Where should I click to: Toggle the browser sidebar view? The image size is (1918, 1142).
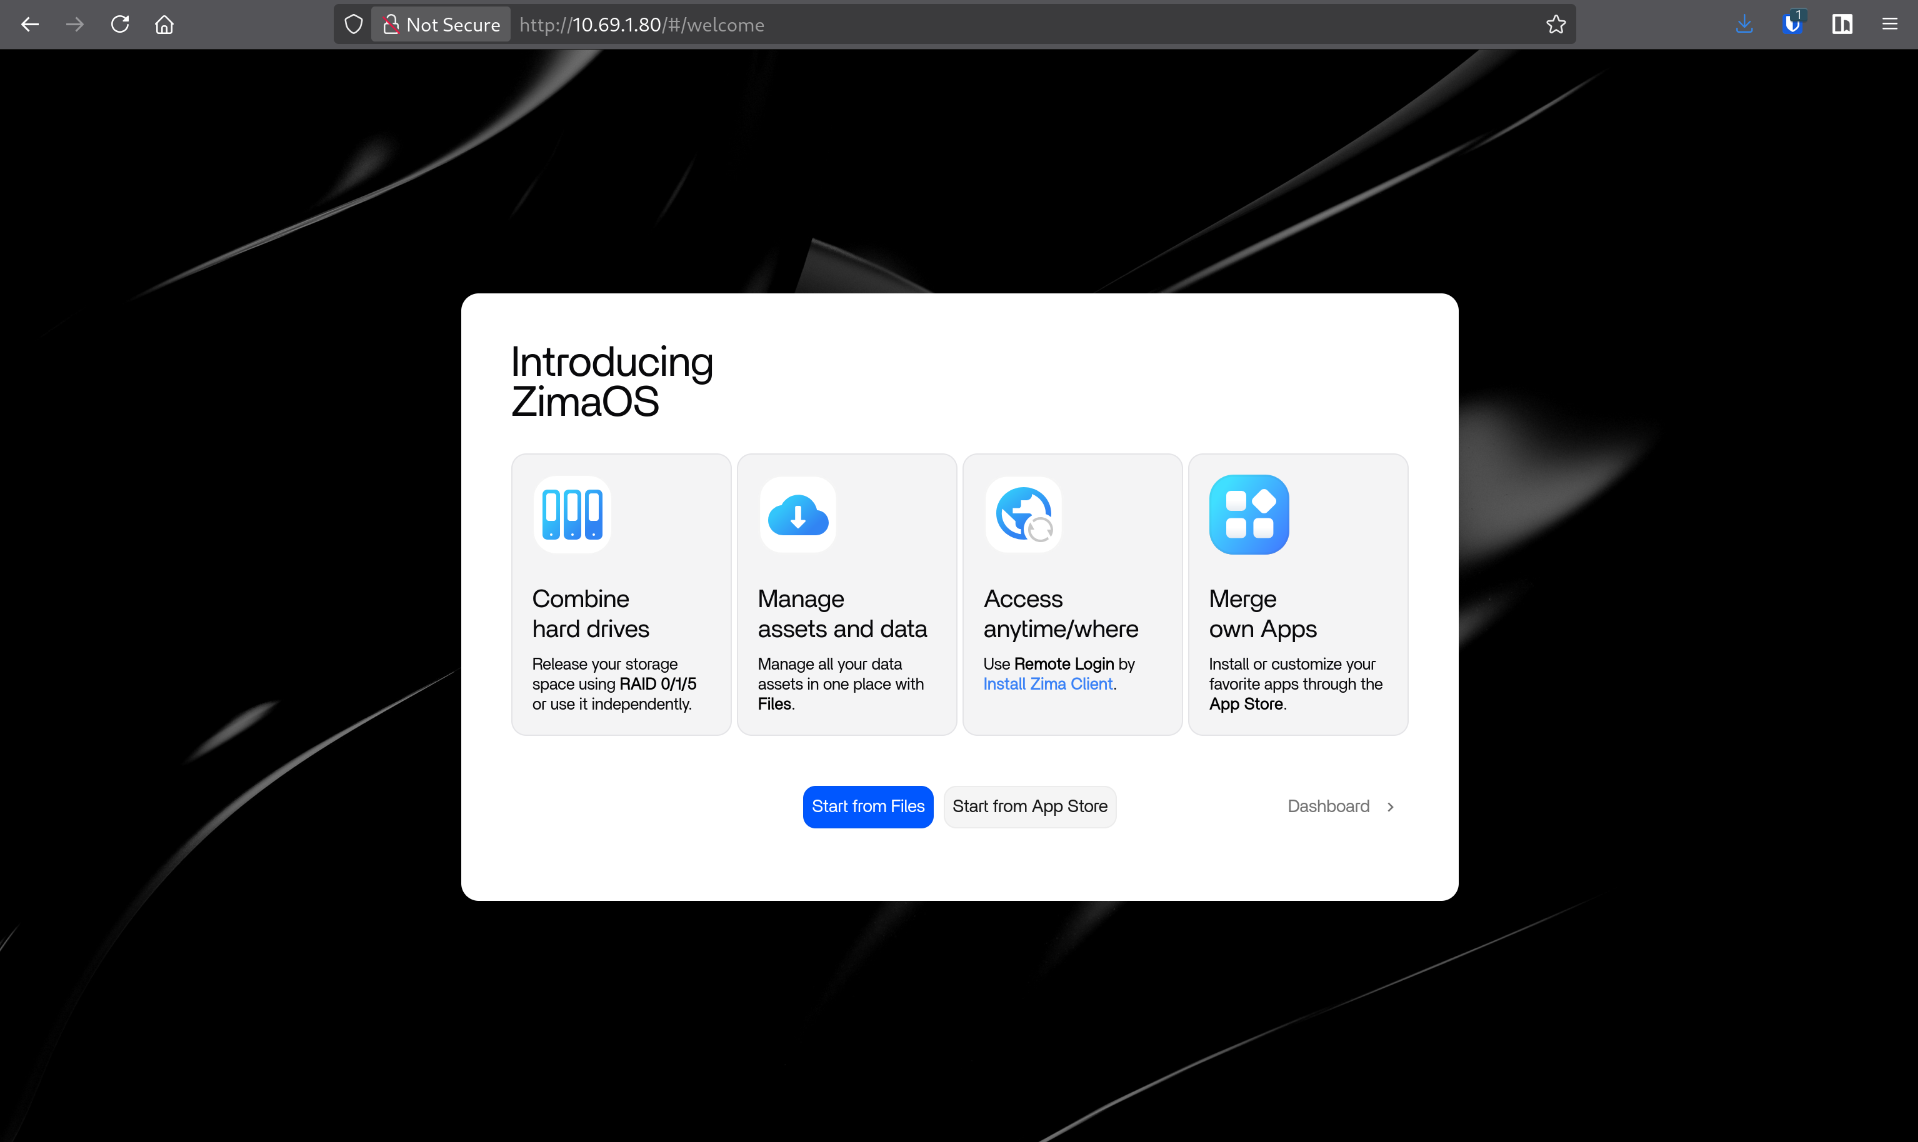1842,24
